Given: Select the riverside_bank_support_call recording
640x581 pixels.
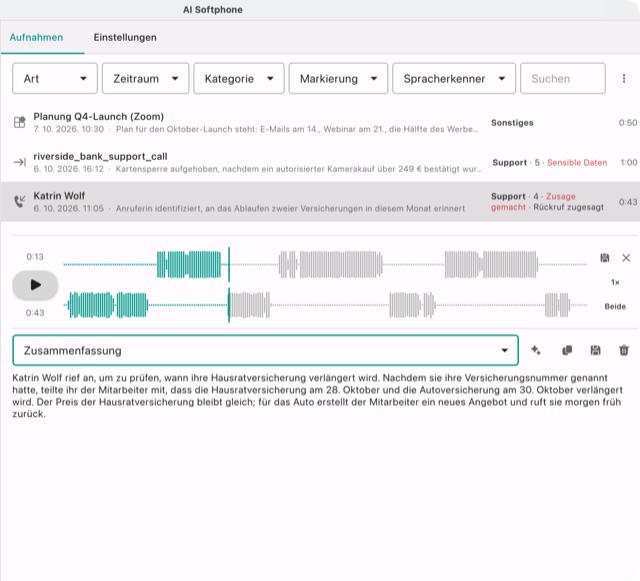Looking at the screenshot, I should [320, 162].
